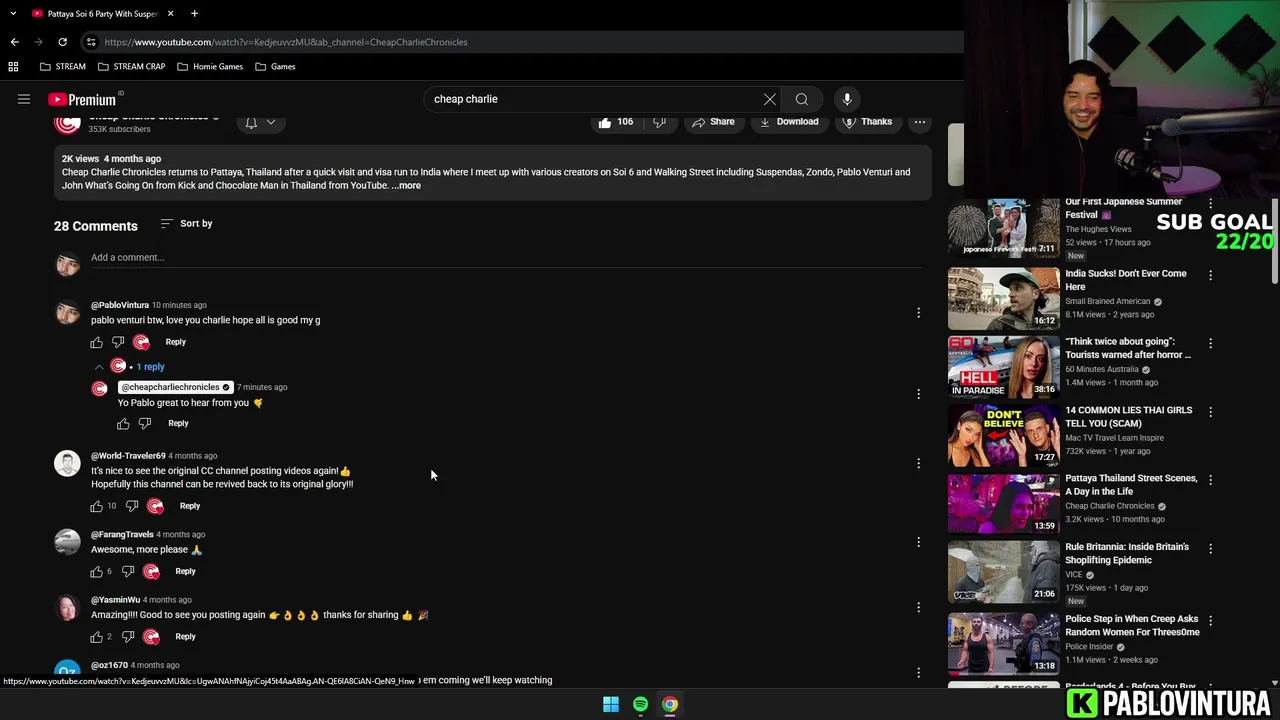This screenshot has width=1280, height=720.
Task: Open the STREAM bookmarks folder
Action: point(62,66)
